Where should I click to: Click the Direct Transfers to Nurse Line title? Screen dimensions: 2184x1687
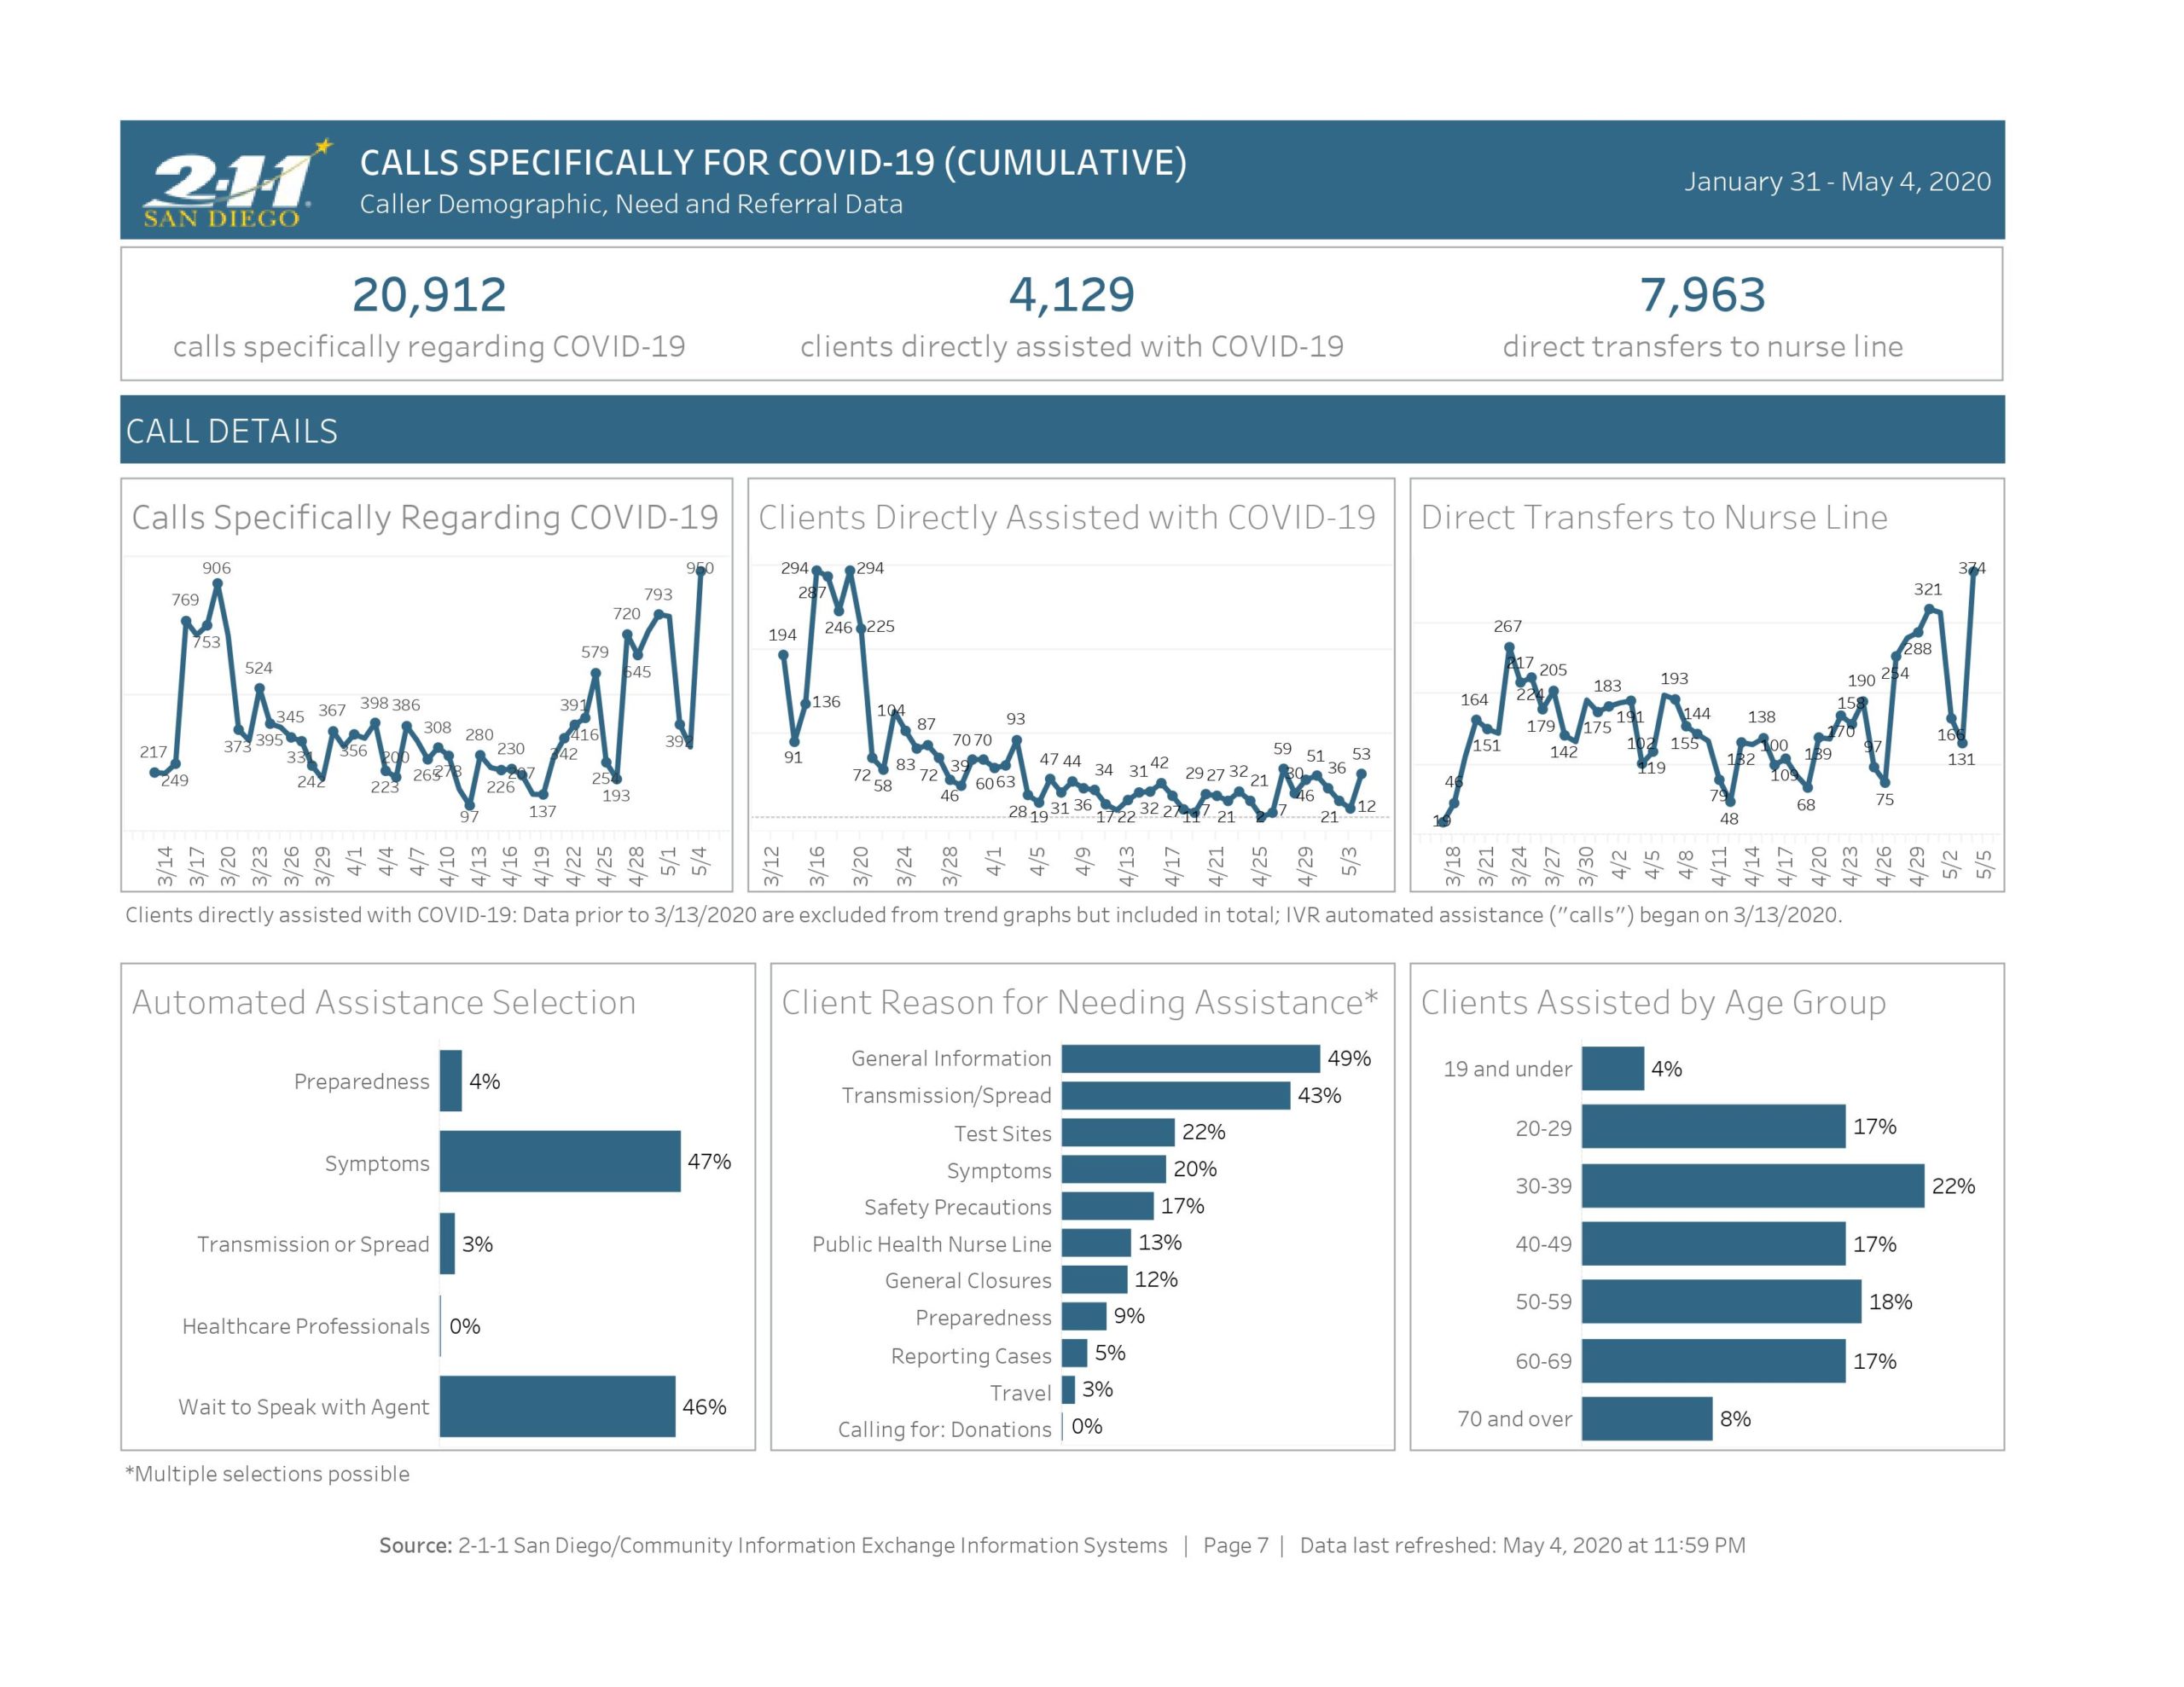point(1654,517)
